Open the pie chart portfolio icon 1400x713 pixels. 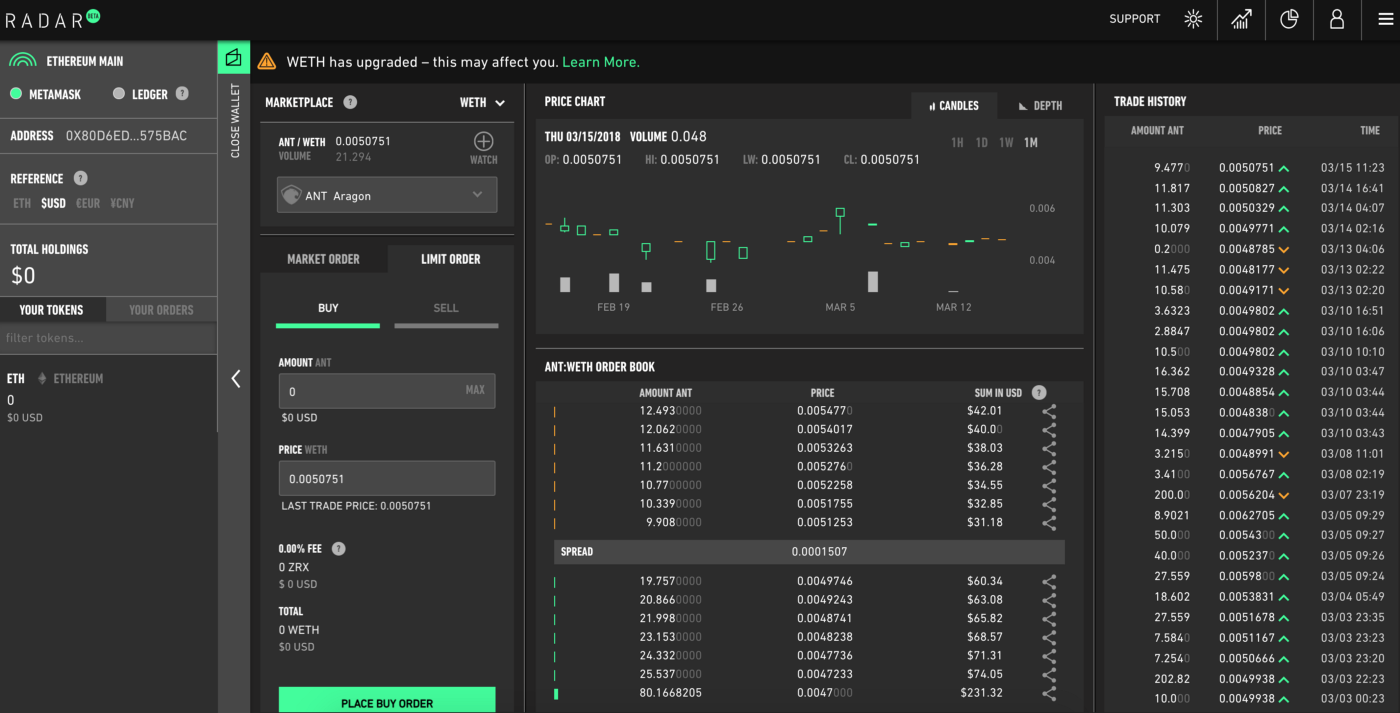pos(1289,19)
